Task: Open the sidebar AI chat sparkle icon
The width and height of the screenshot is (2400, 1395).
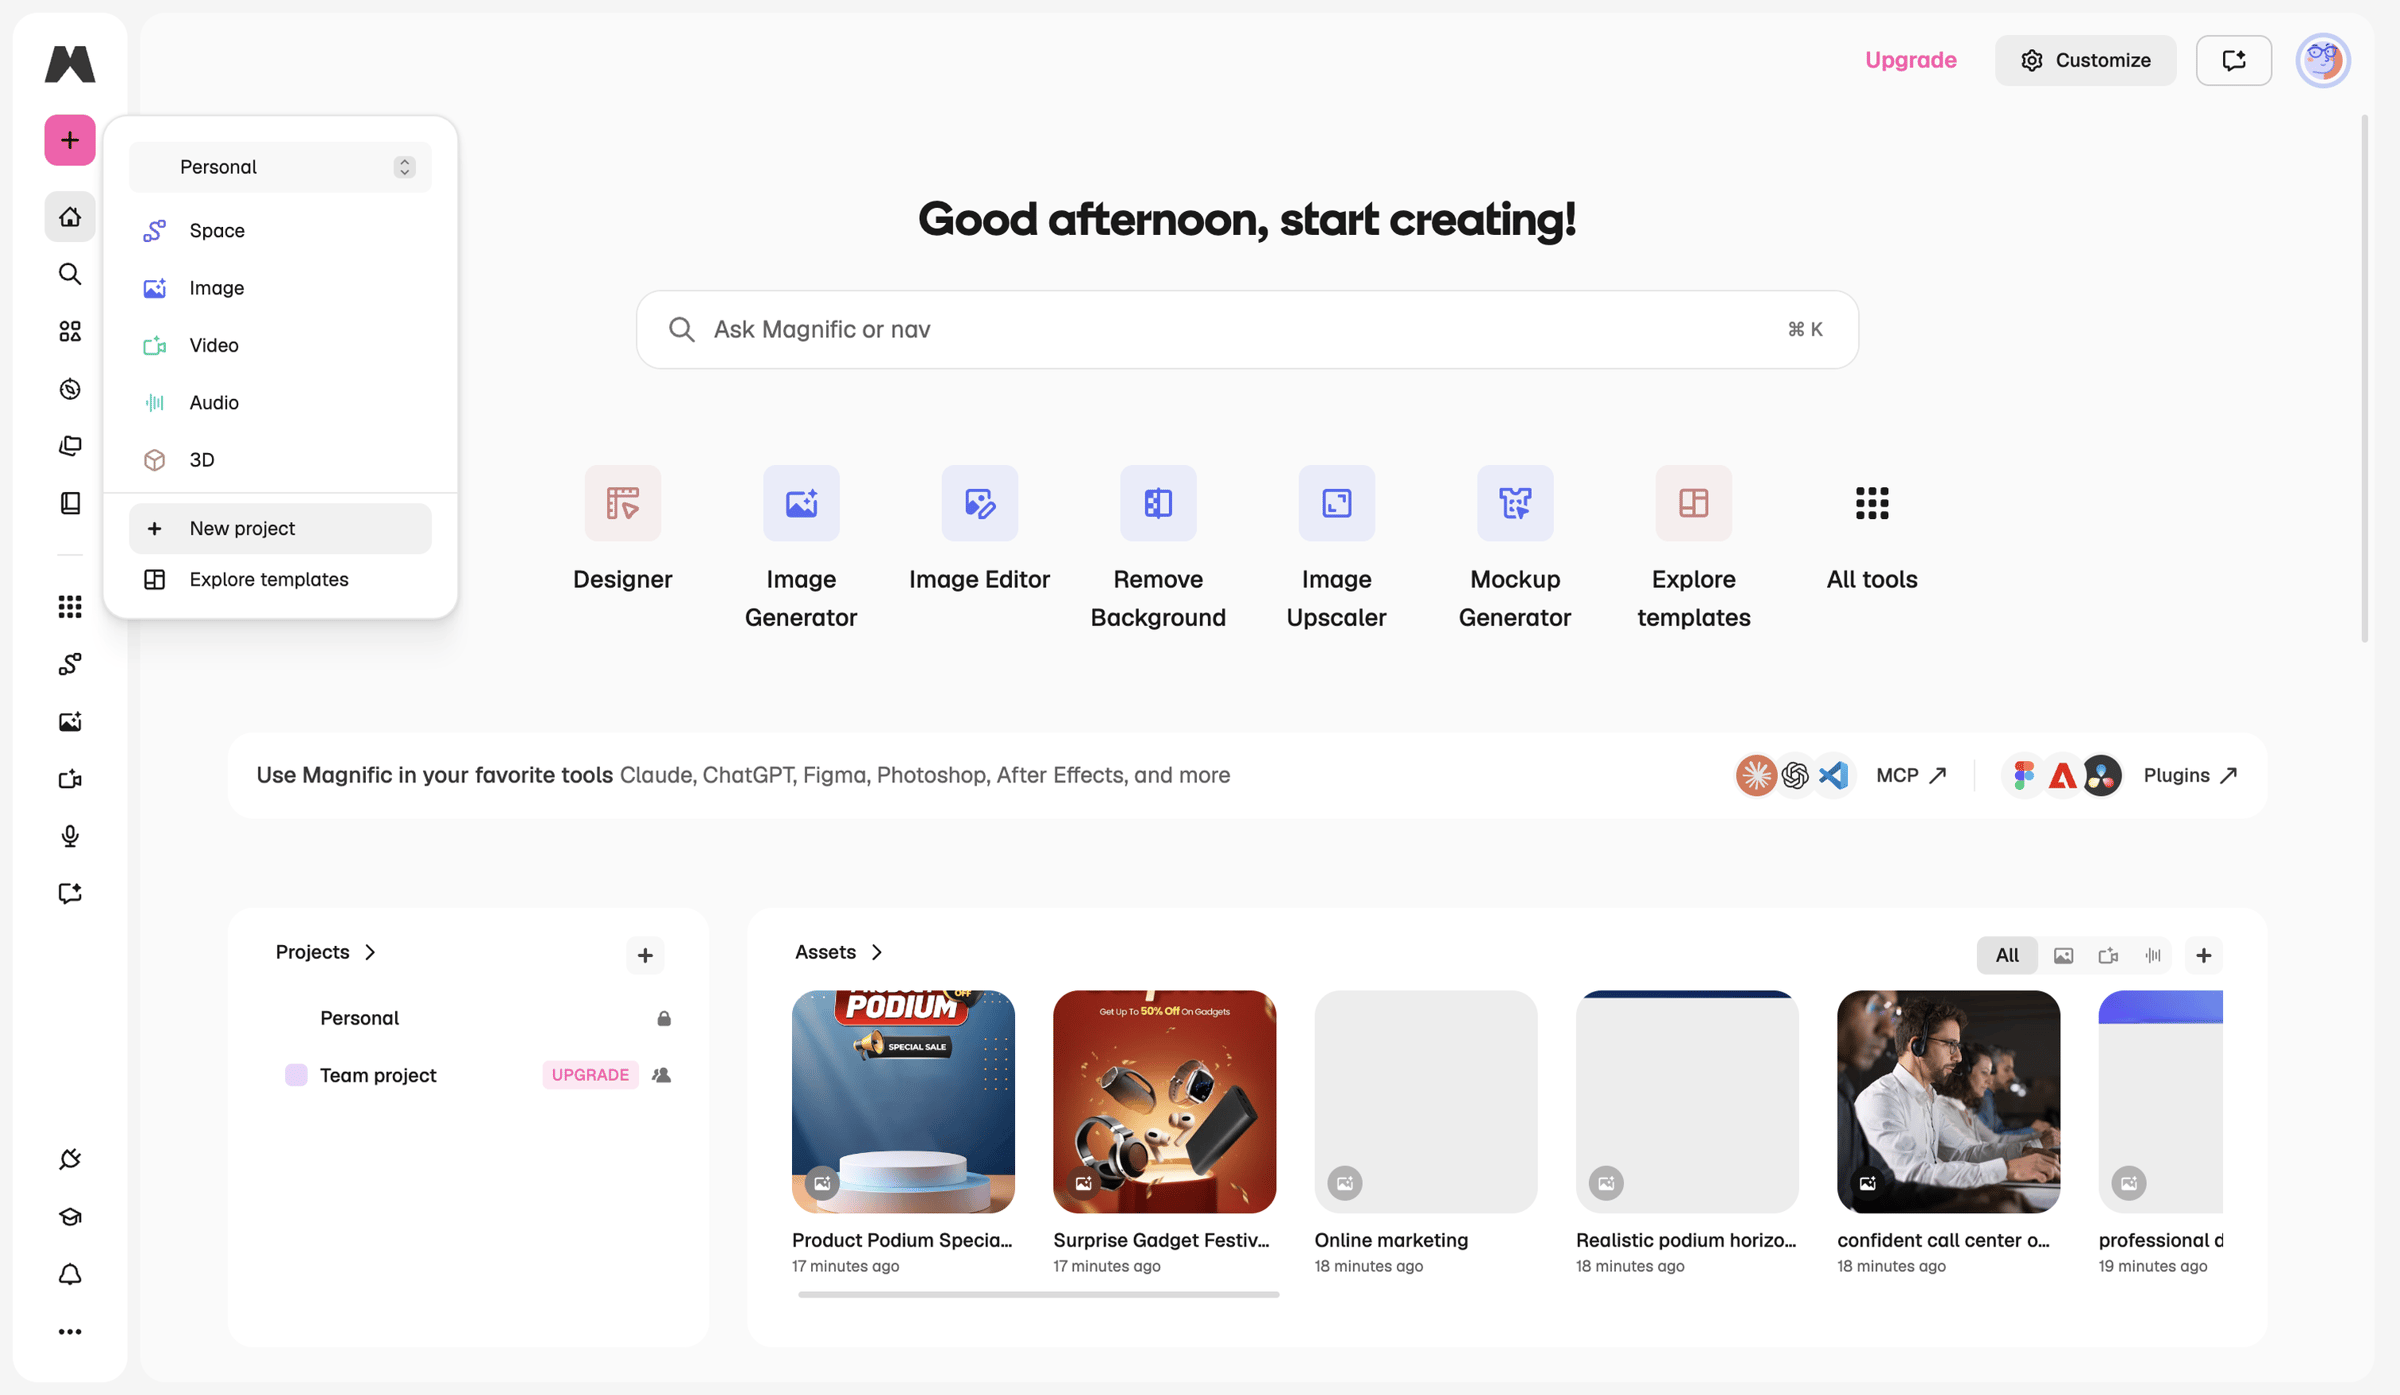Action: pos(70,893)
